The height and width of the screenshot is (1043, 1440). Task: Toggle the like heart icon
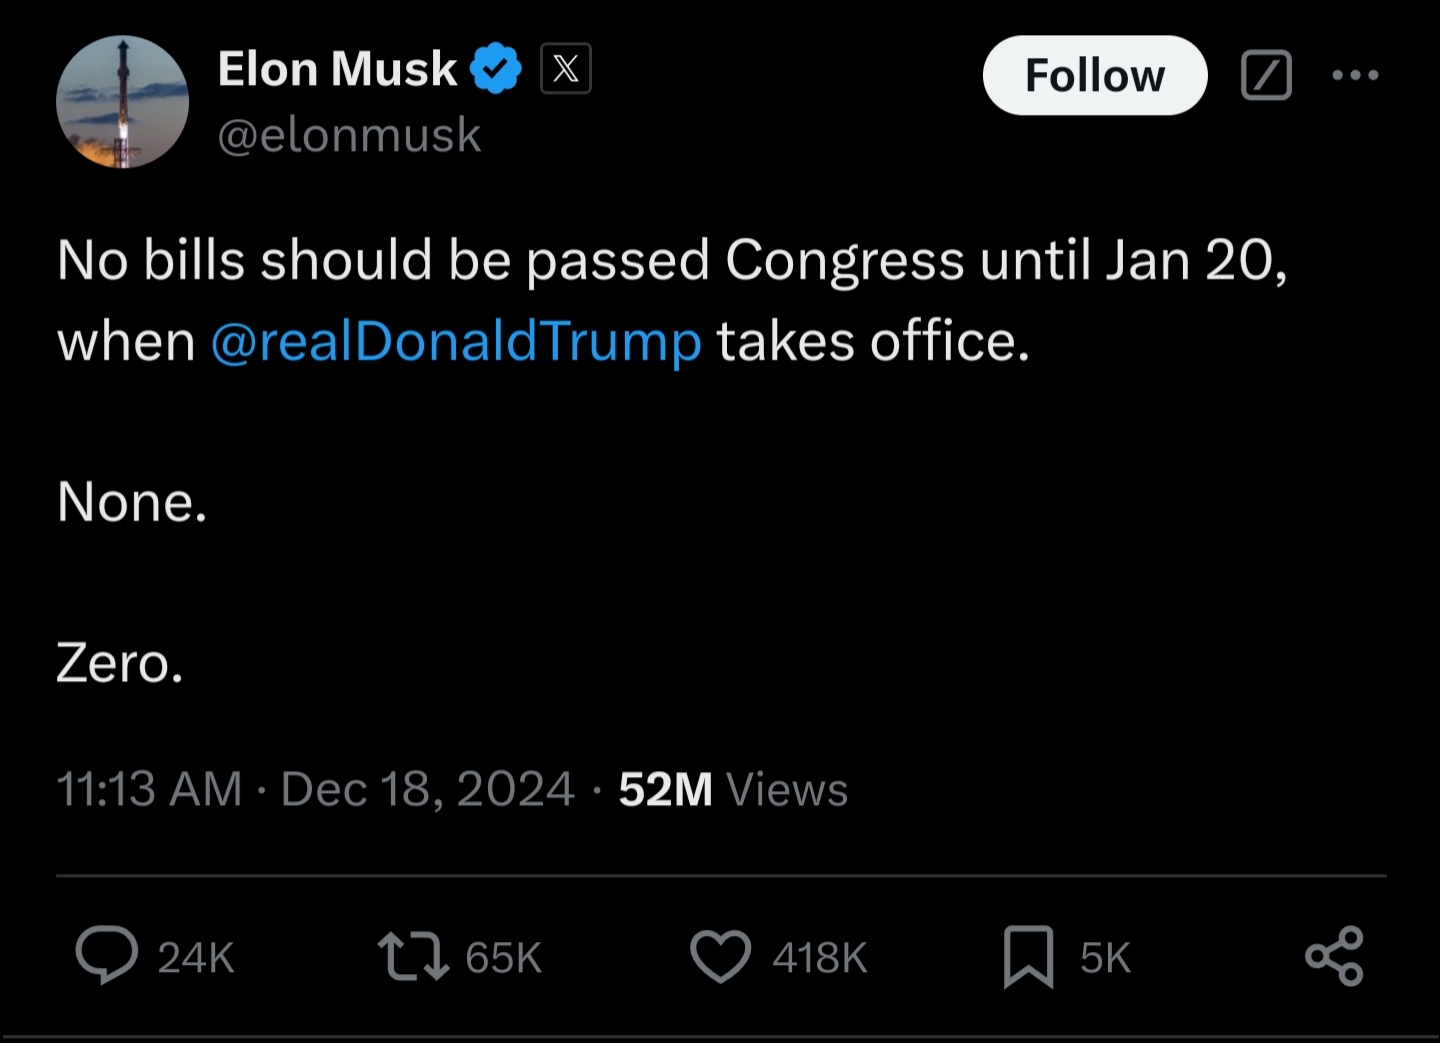[720, 956]
